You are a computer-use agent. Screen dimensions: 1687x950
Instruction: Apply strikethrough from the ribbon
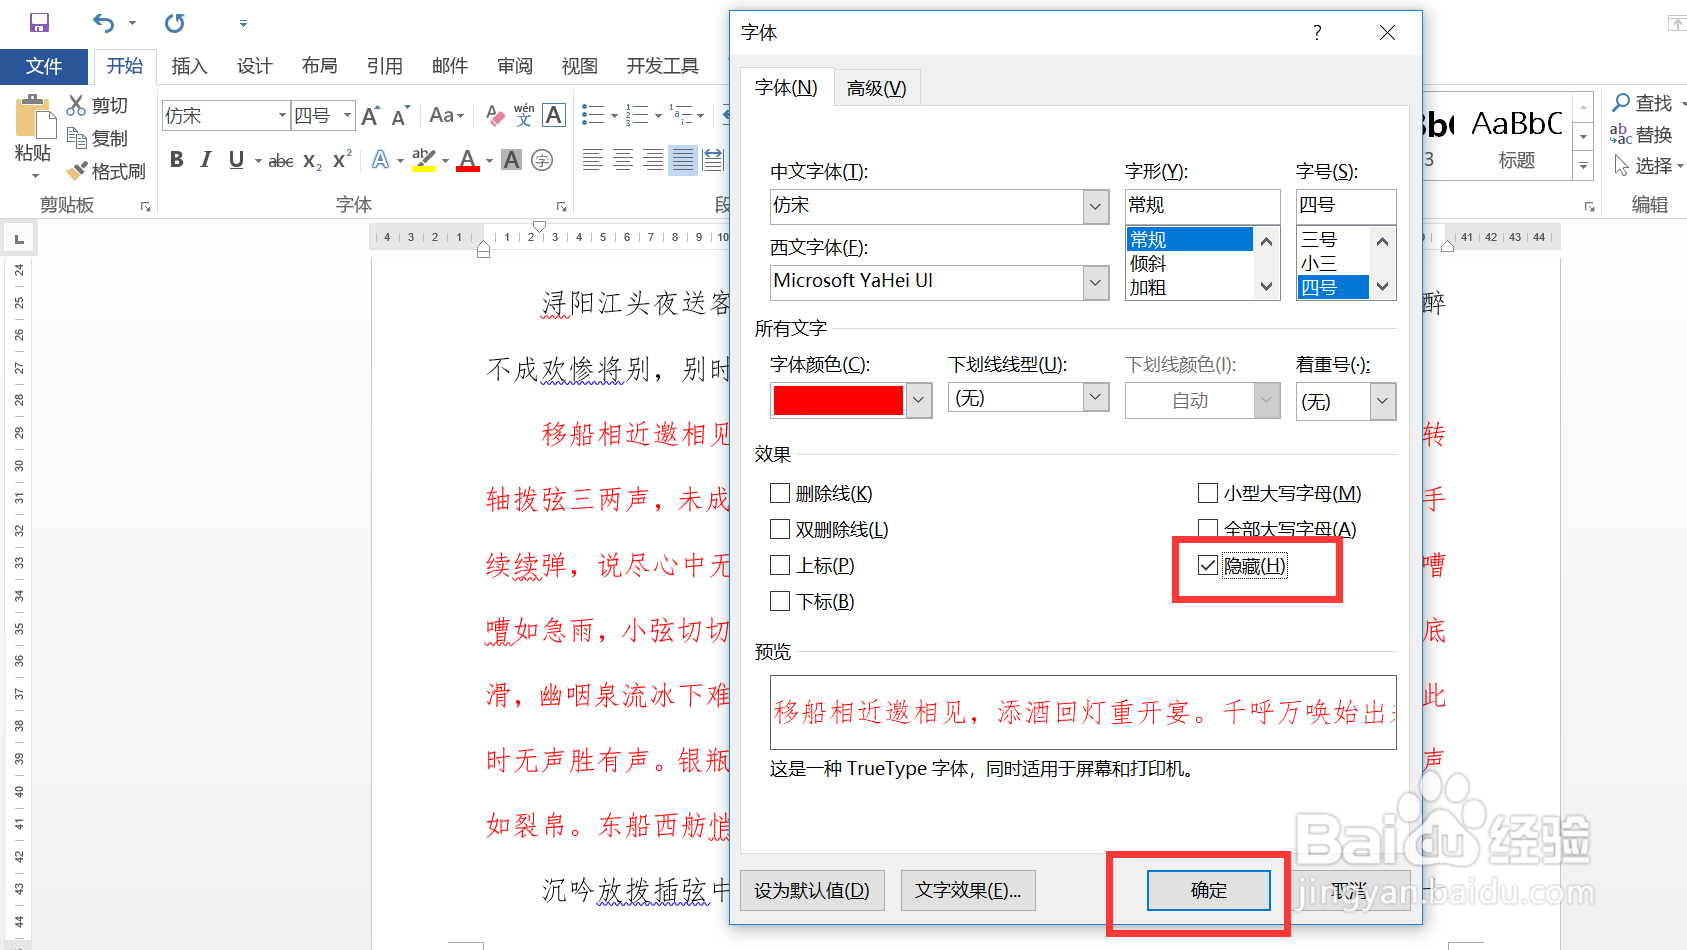279,159
